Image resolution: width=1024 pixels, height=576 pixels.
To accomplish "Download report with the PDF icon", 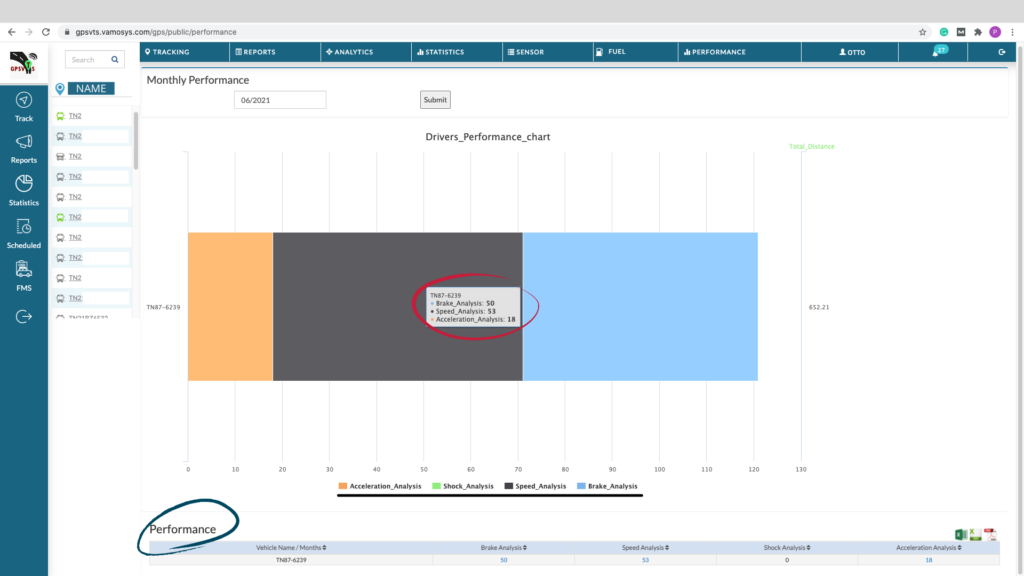I will click(990, 535).
